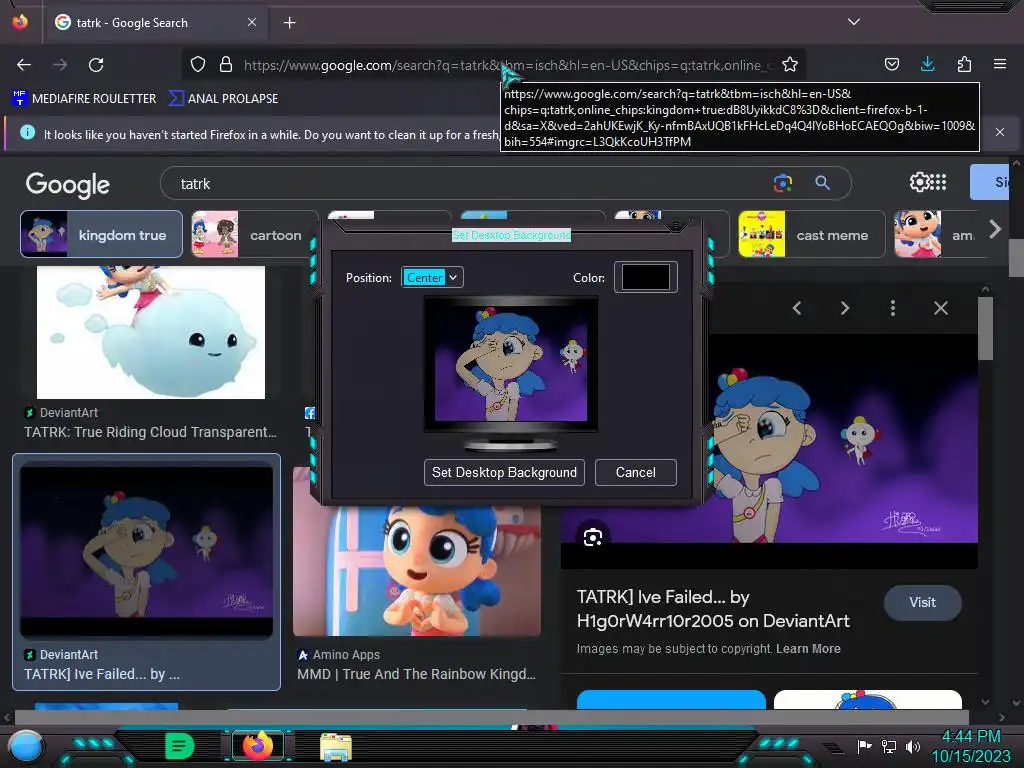Click the magnifier search button
Image resolution: width=1024 pixels, height=768 pixels.
[x=823, y=183]
